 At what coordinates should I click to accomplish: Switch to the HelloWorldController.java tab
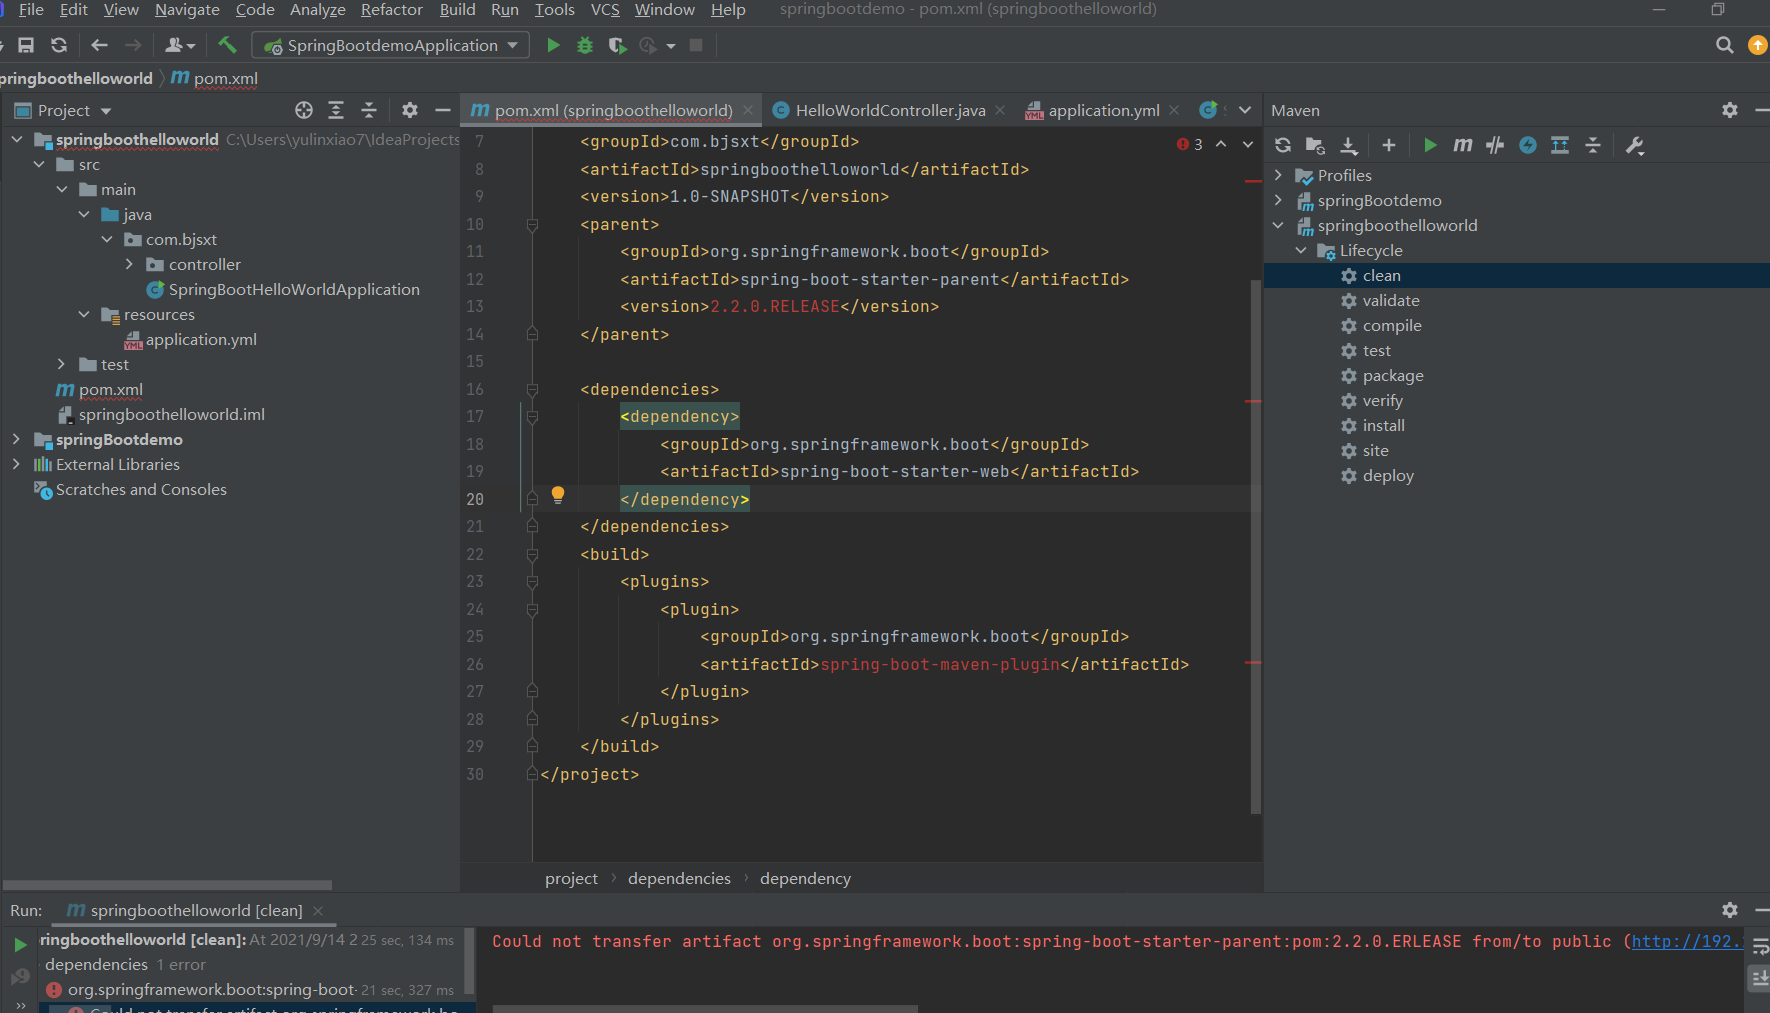[889, 110]
